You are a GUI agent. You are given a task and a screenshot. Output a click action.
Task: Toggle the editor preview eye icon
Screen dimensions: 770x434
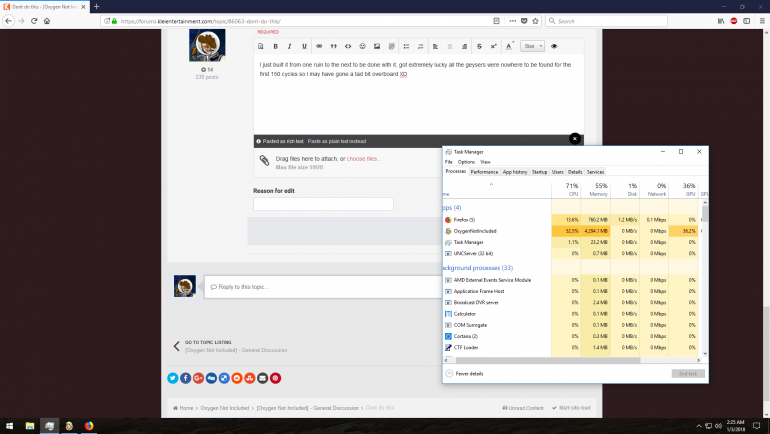[x=555, y=46]
